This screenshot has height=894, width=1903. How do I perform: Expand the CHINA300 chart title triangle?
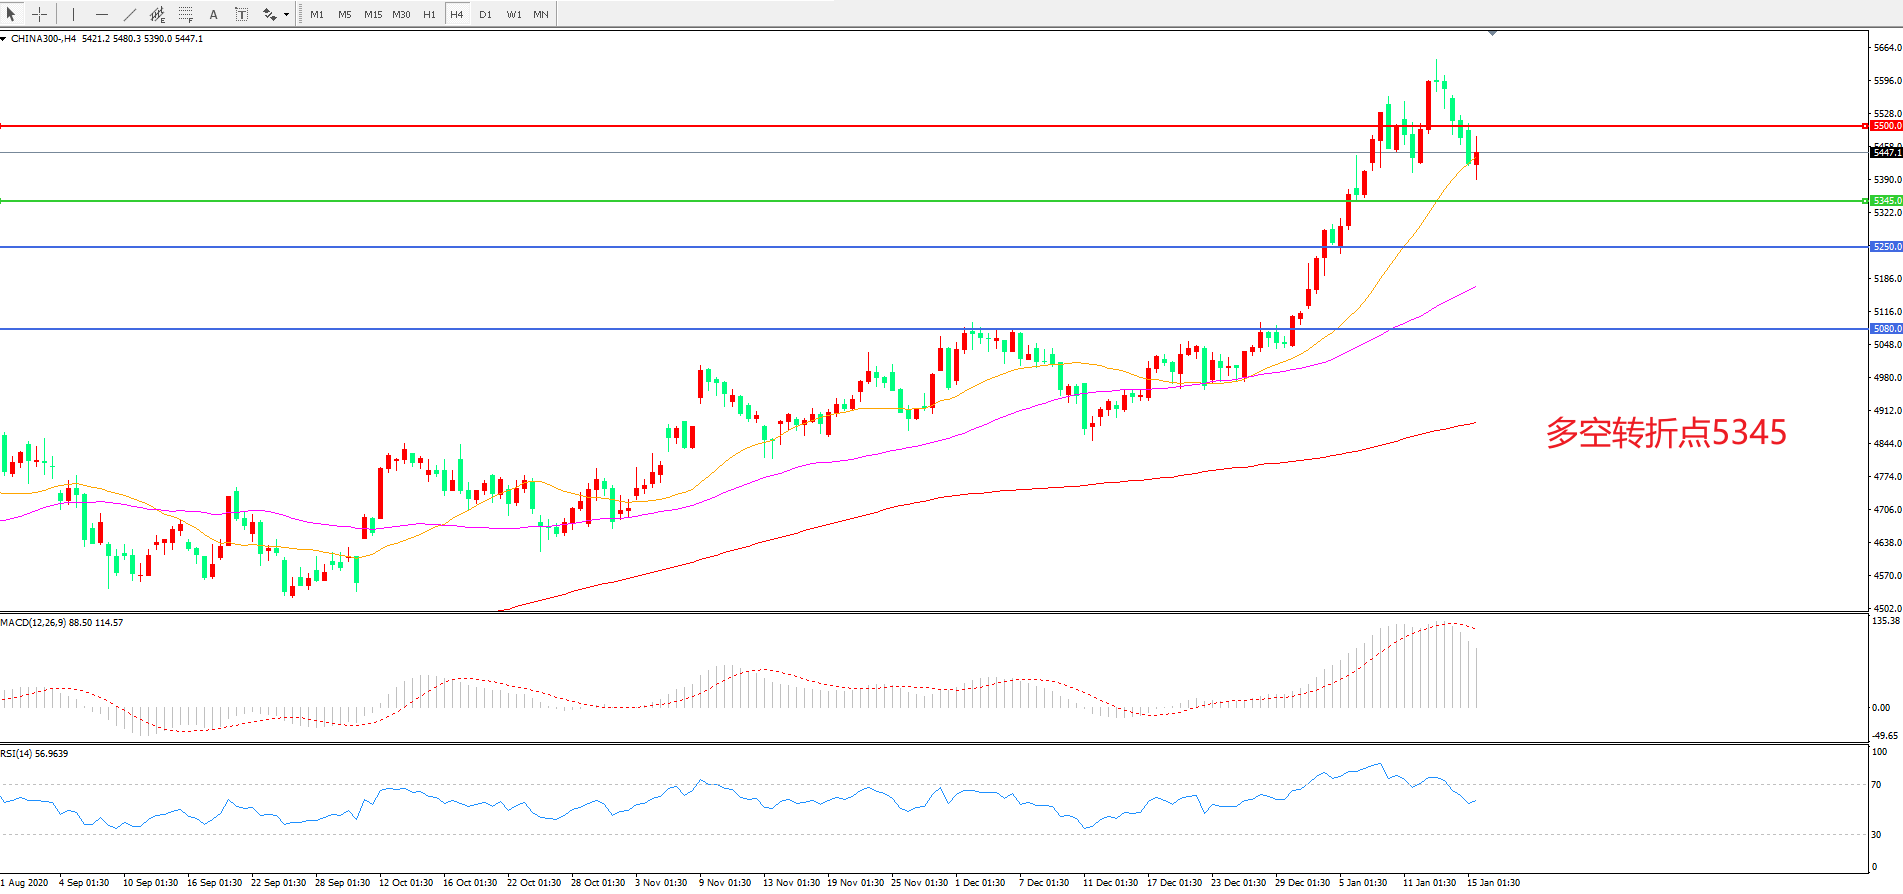(x=4, y=39)
